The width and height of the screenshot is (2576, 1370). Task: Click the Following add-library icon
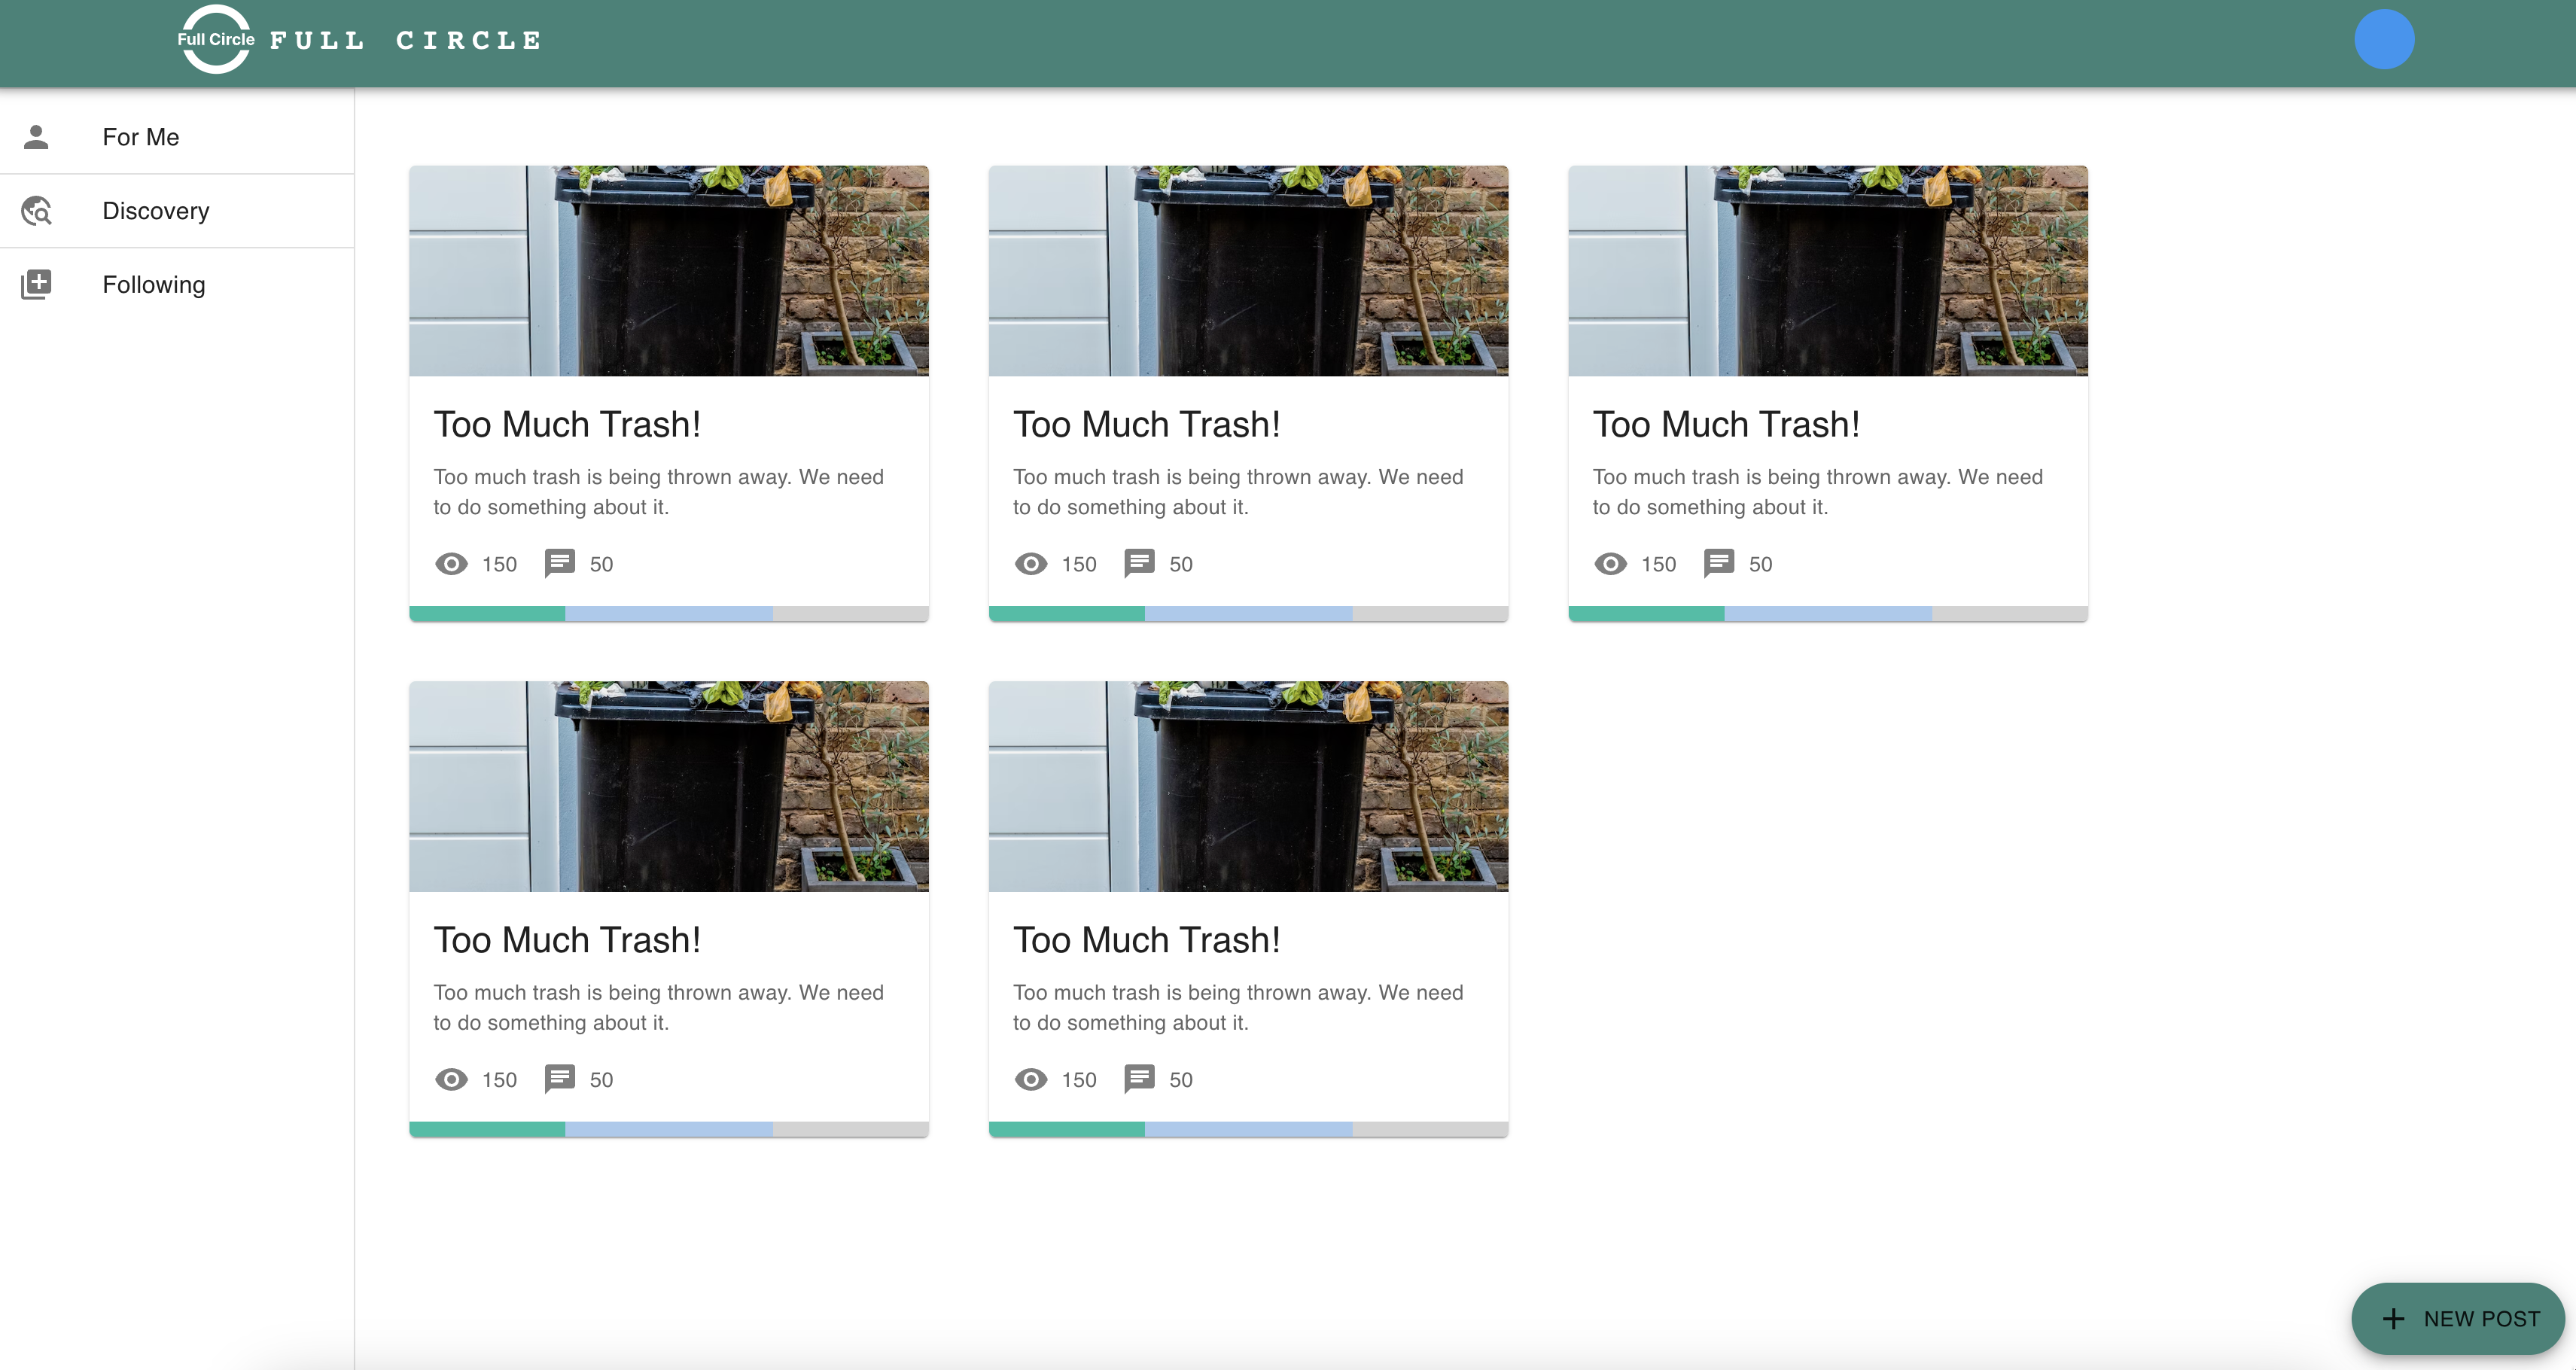[x=36, y=285]
